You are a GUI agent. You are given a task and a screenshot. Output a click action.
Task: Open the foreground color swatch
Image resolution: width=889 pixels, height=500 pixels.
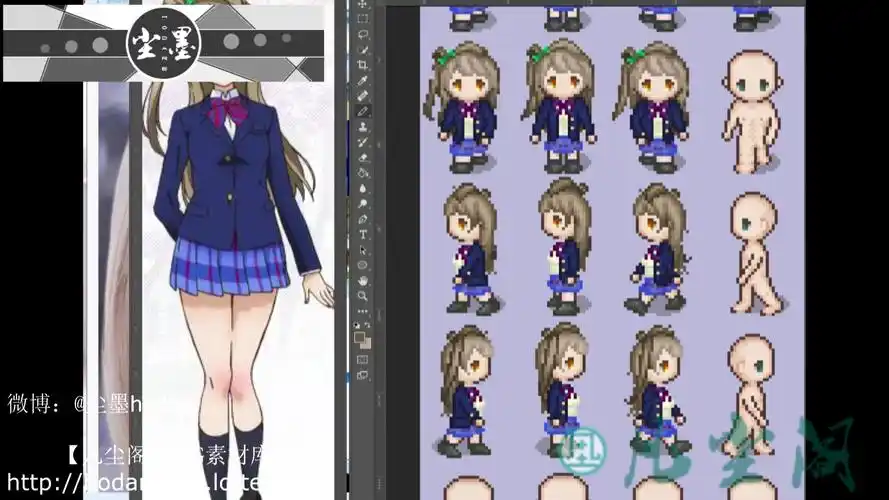tap(359, 337)
